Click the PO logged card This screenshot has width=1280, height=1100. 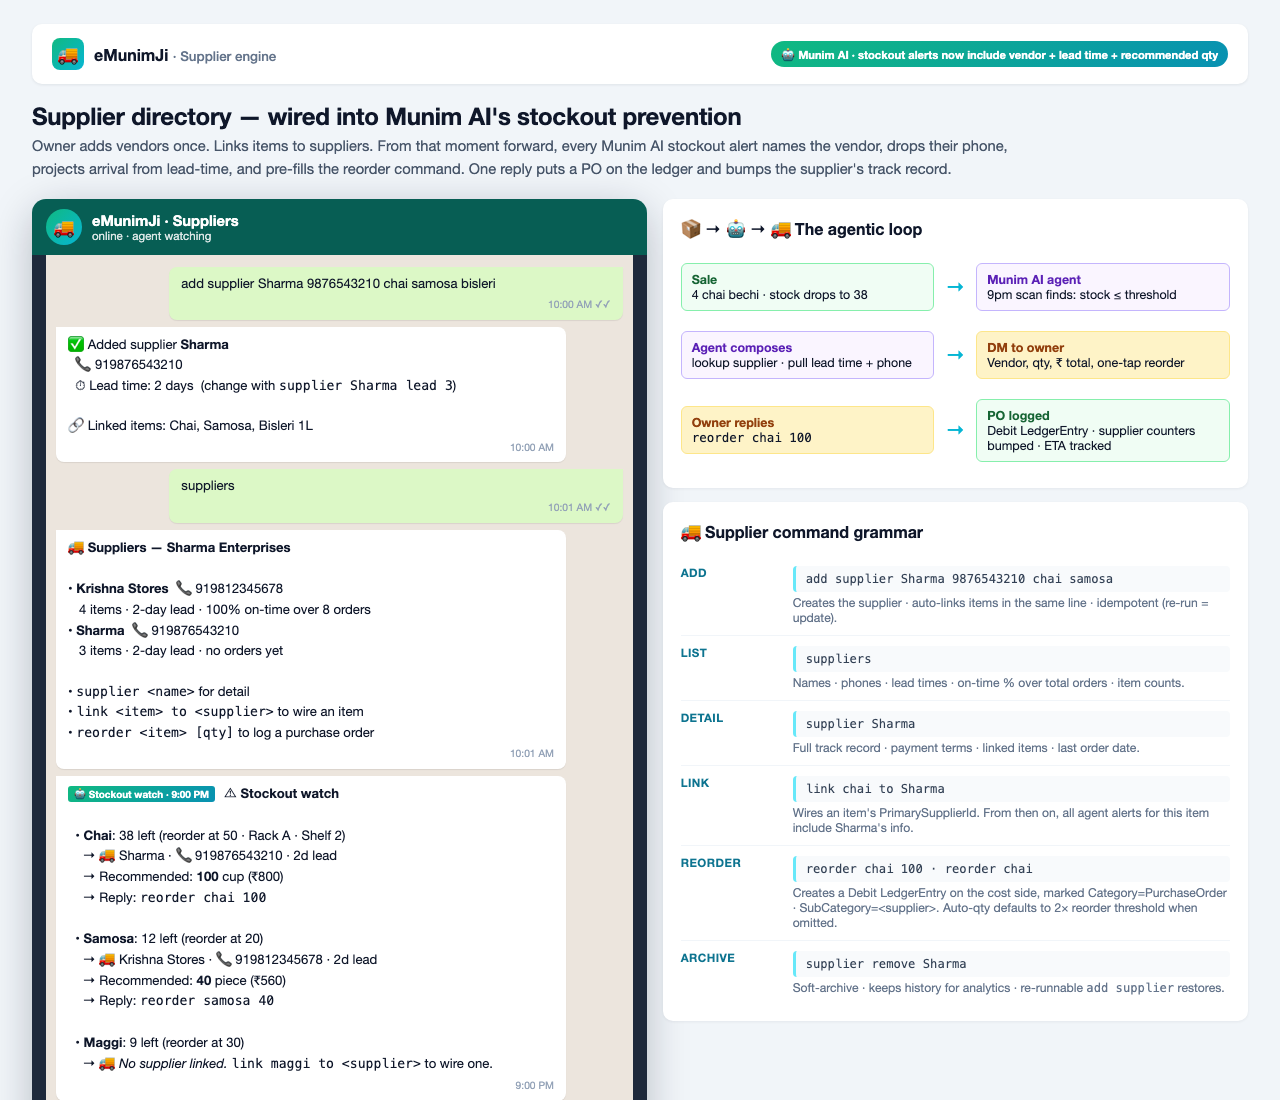(1103, 430)
